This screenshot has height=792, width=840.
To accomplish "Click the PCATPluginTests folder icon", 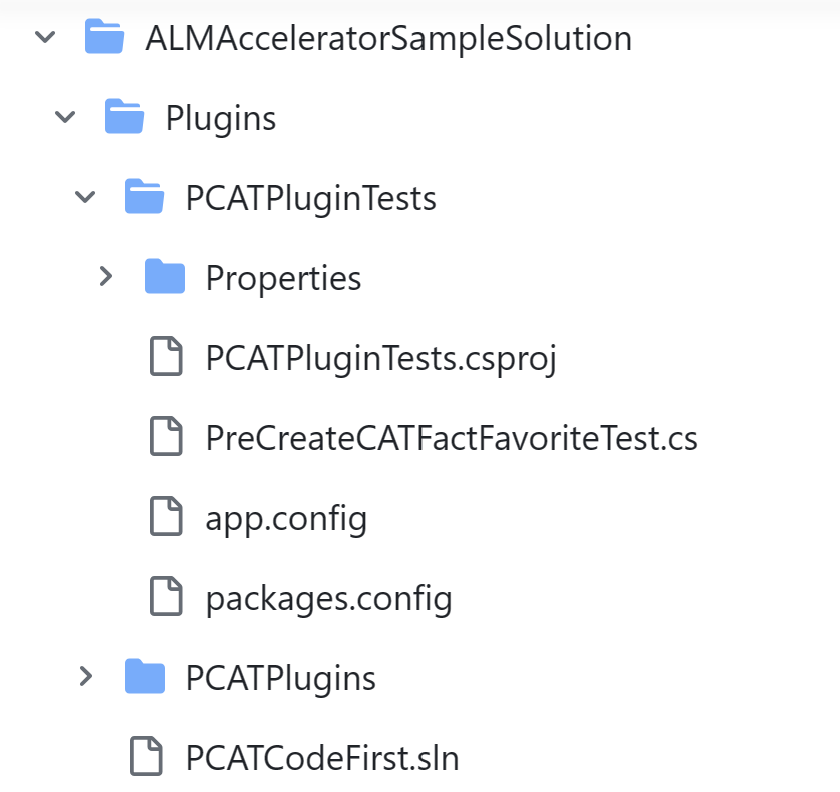I will click(x=144, y=197).
